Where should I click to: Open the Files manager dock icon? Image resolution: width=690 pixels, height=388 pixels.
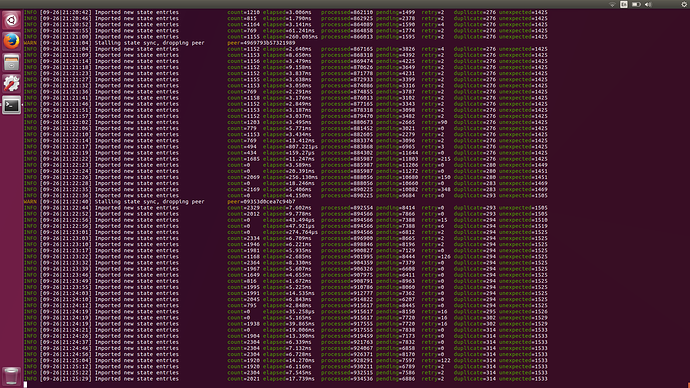click(x=11, y=62)
